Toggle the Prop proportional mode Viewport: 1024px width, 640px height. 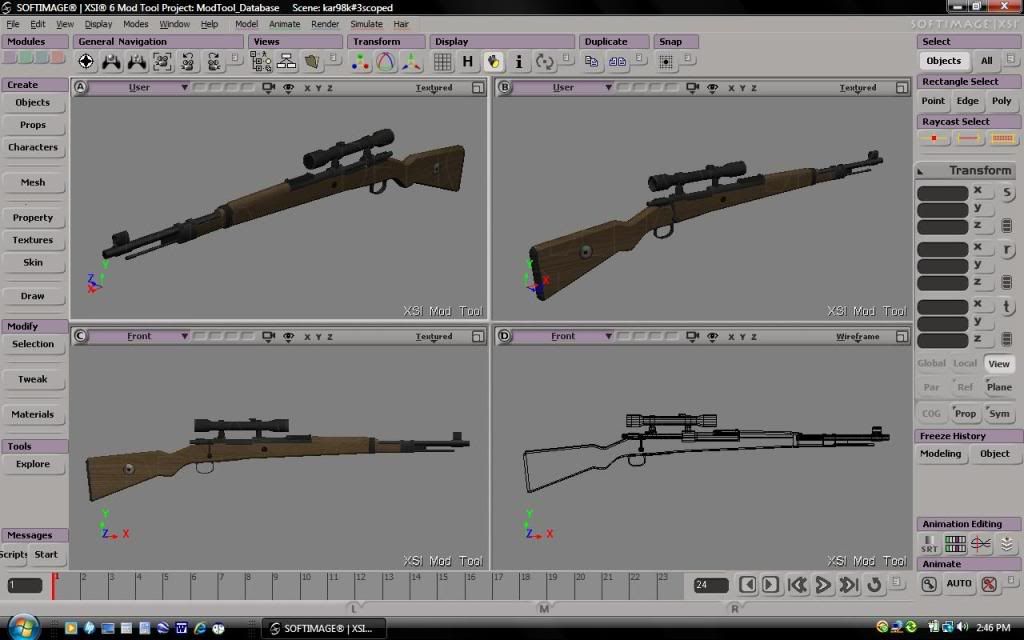965,413
